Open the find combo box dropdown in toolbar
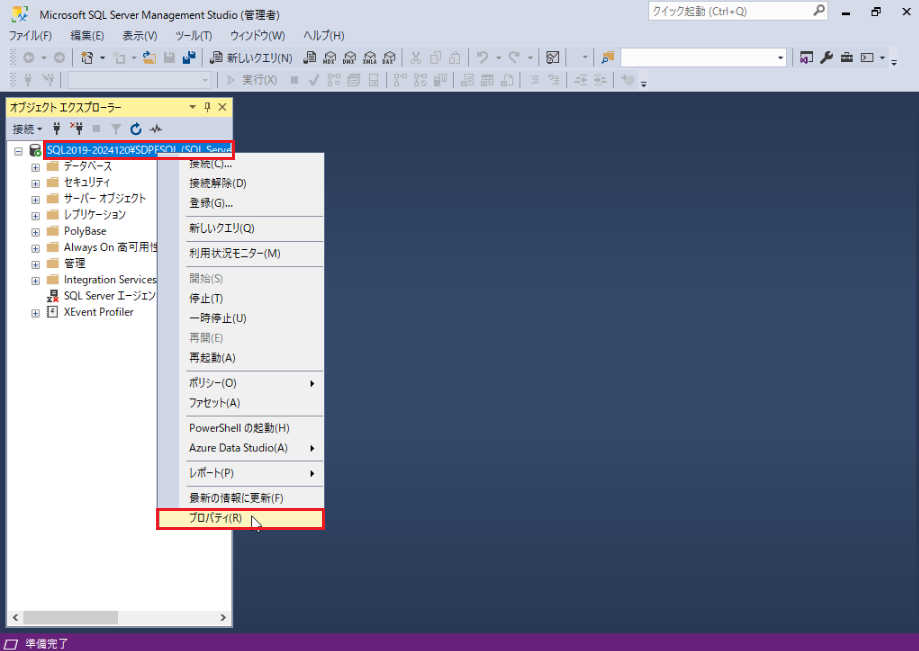The image size is (919, 651). point(780,57)
